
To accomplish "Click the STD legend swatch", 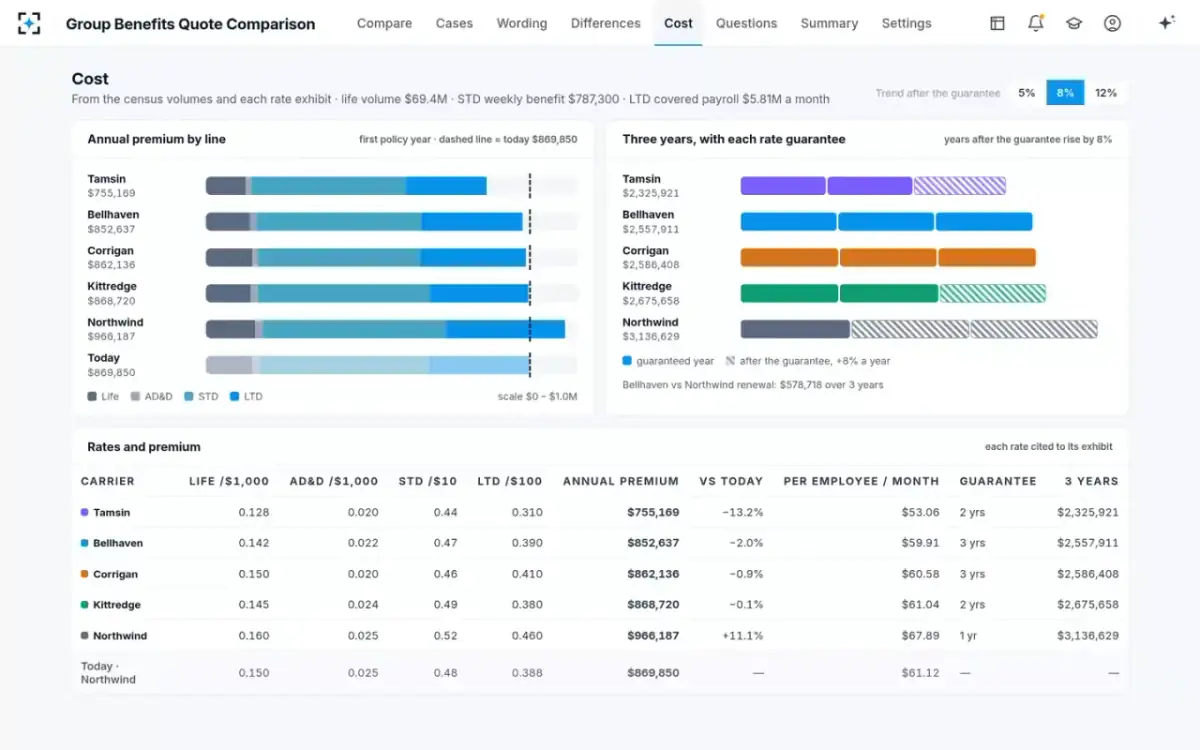I will click(188, 397).
